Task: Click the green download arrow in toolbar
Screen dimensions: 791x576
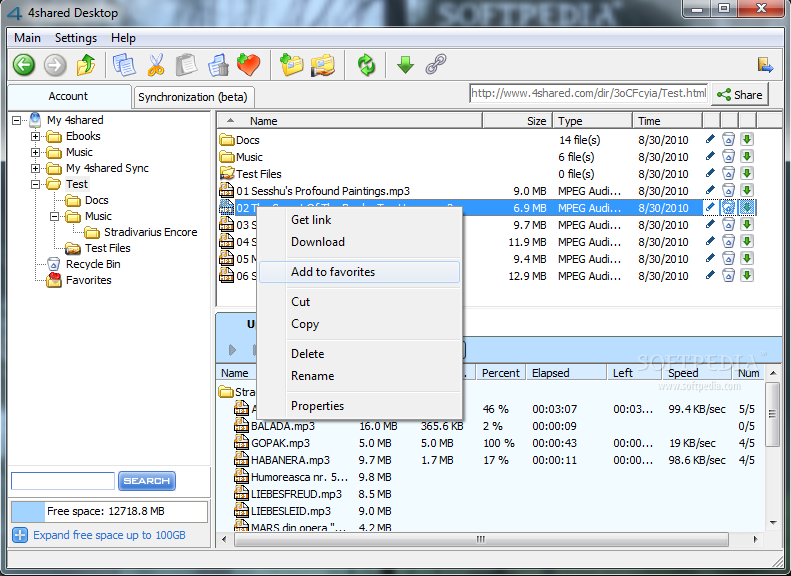Action: tap(405, 66)
